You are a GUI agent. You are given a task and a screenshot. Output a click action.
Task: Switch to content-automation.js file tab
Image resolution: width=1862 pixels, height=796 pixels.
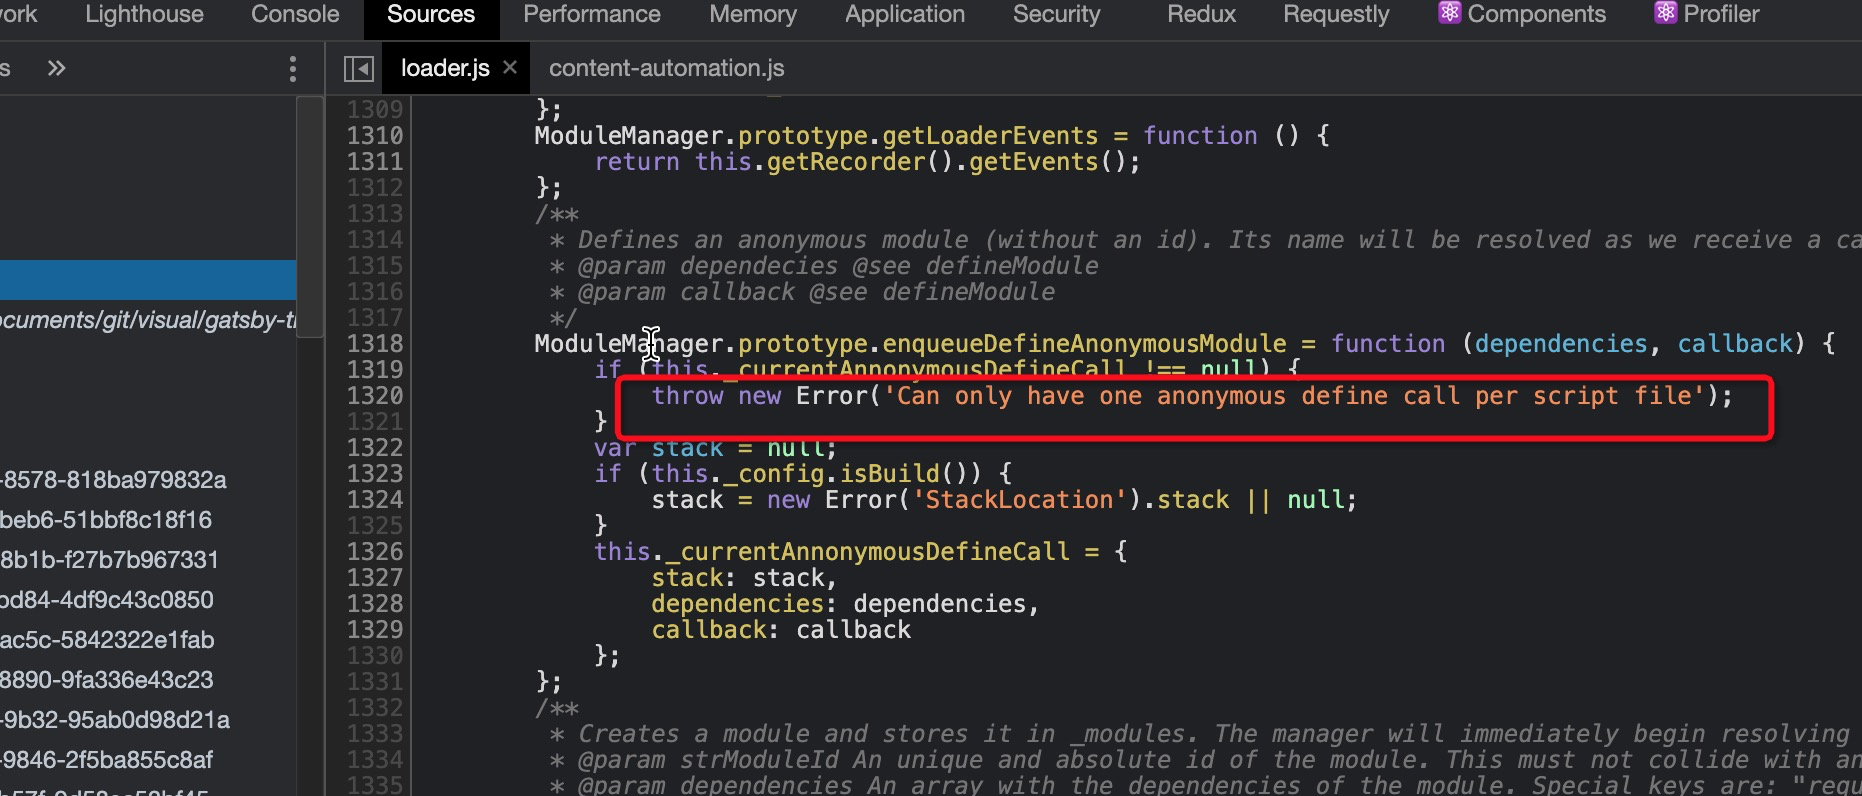tap(666, 68)
